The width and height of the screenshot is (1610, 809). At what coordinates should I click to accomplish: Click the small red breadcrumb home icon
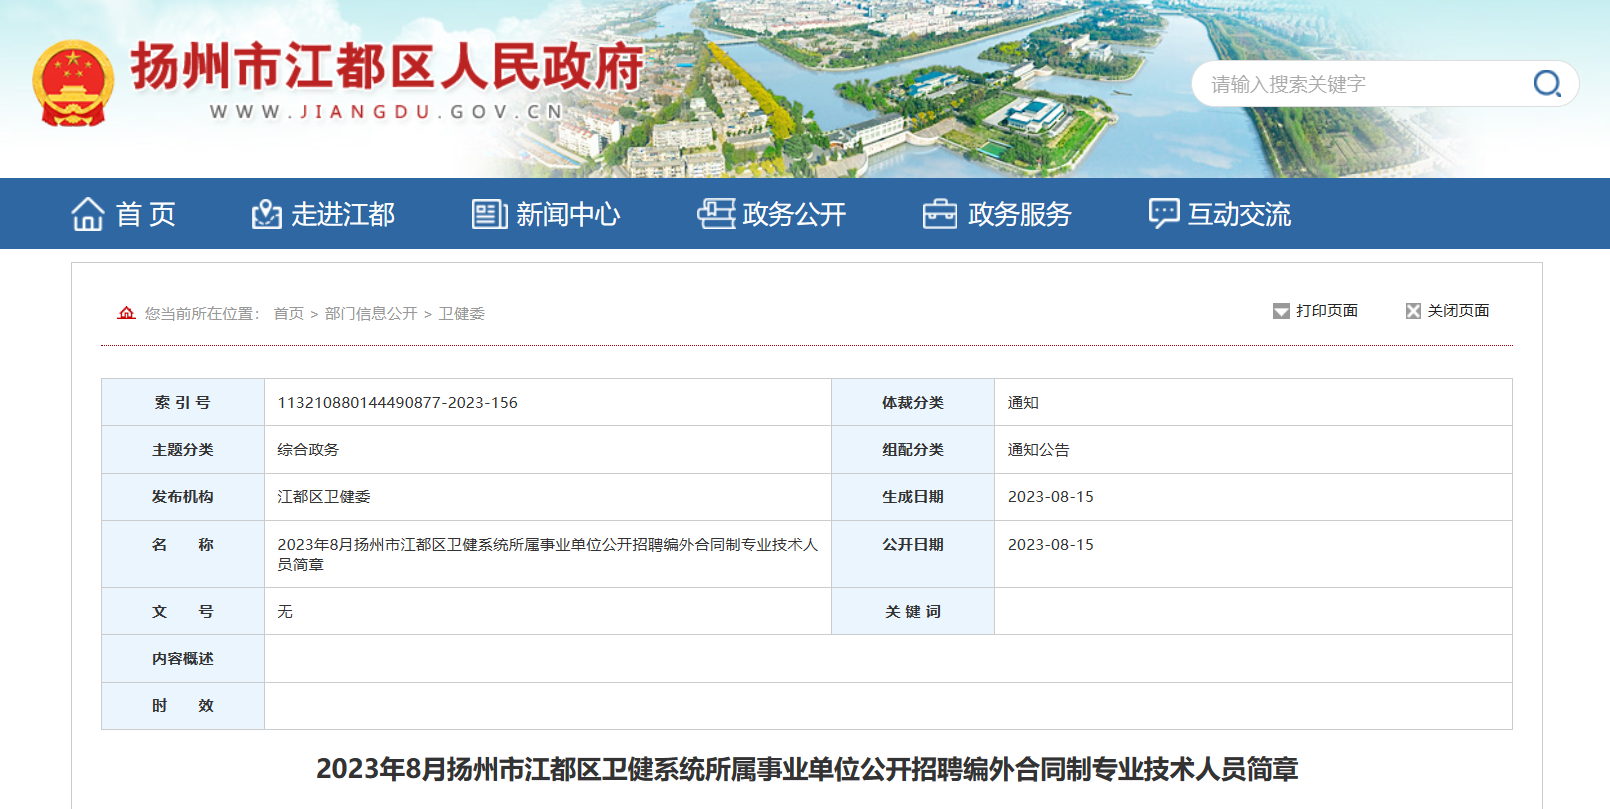[126, 313]
